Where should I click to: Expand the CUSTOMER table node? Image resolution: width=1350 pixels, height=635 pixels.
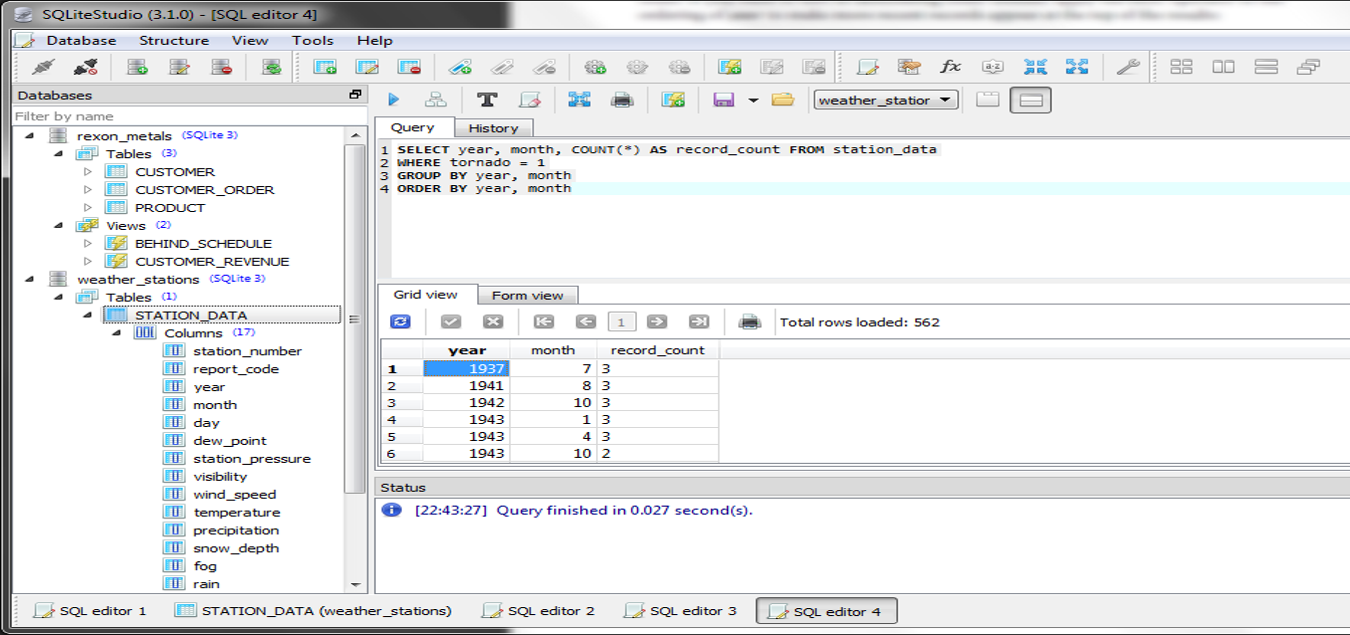click(87, 172)
